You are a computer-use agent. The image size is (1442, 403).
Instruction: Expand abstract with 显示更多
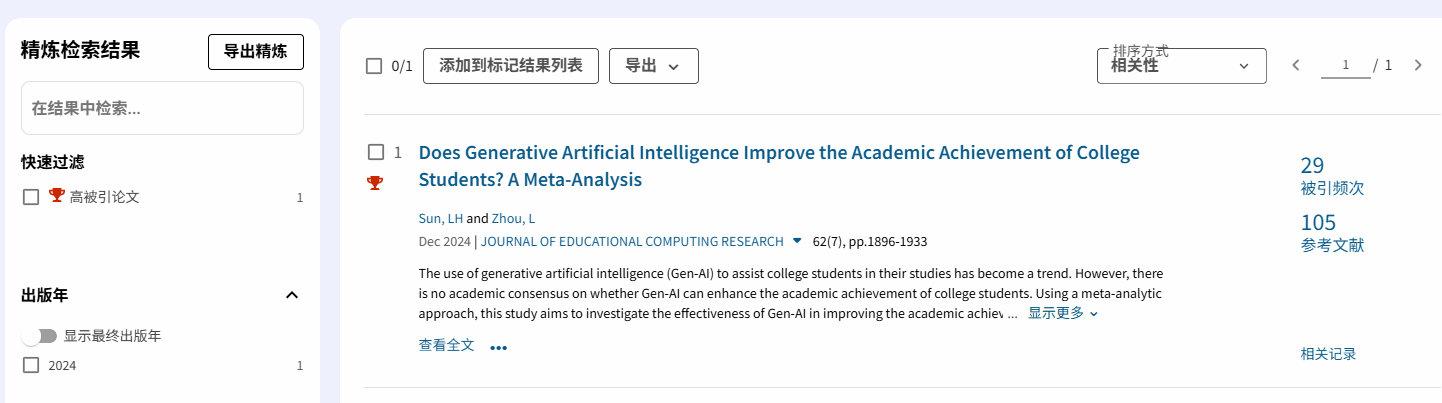1062,313
